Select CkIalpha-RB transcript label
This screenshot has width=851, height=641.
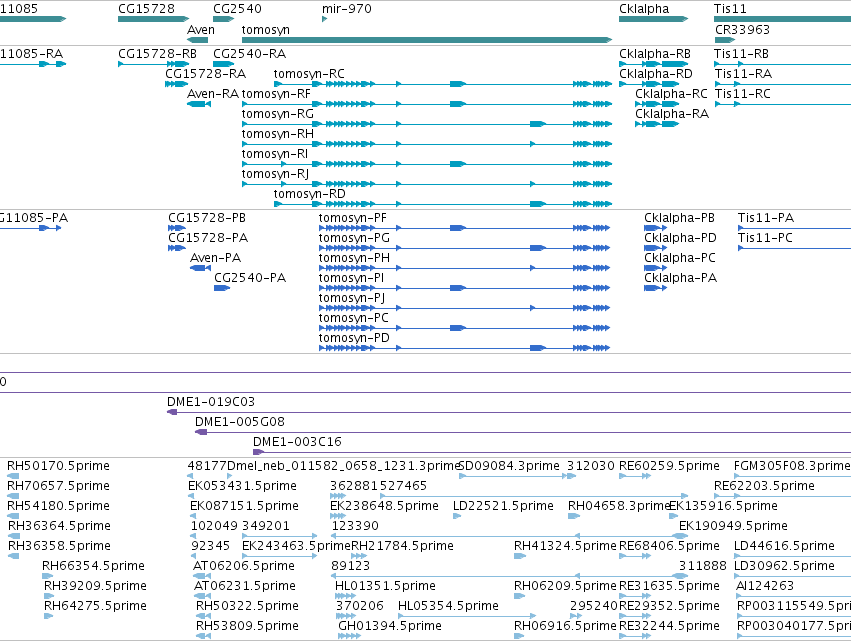655,54
